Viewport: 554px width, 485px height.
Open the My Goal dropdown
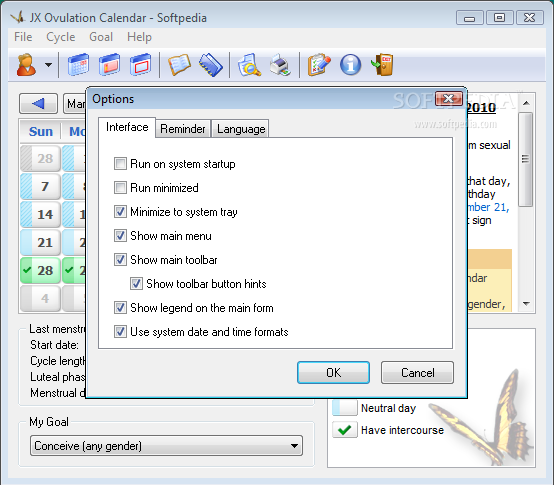click(166, 446)
